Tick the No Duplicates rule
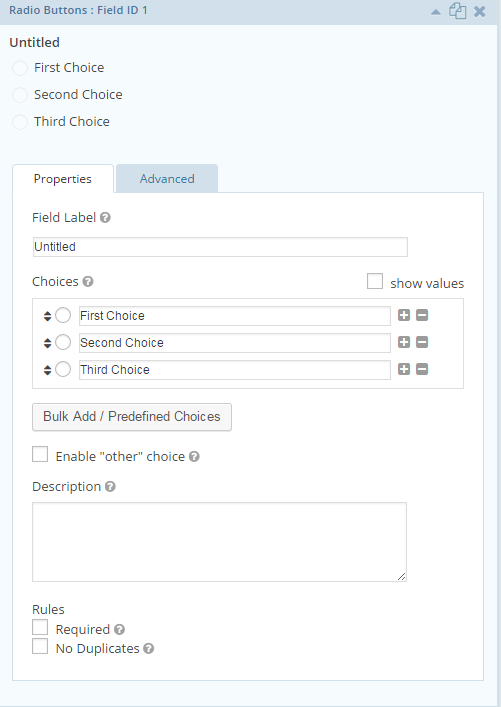The height and width of the screenshot is (707, 501). tap(40, 646)
